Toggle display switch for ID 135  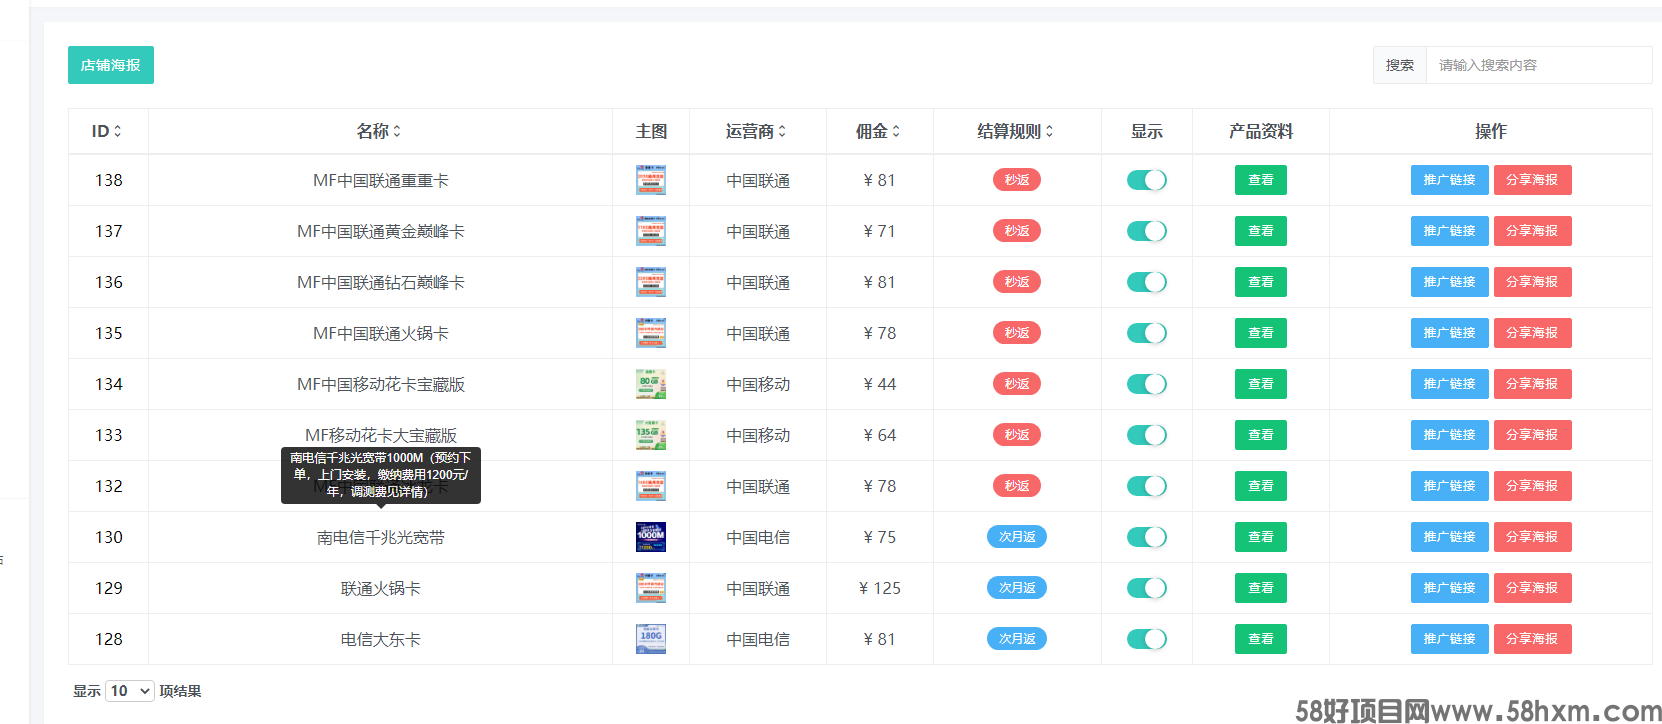point(1146,333)
